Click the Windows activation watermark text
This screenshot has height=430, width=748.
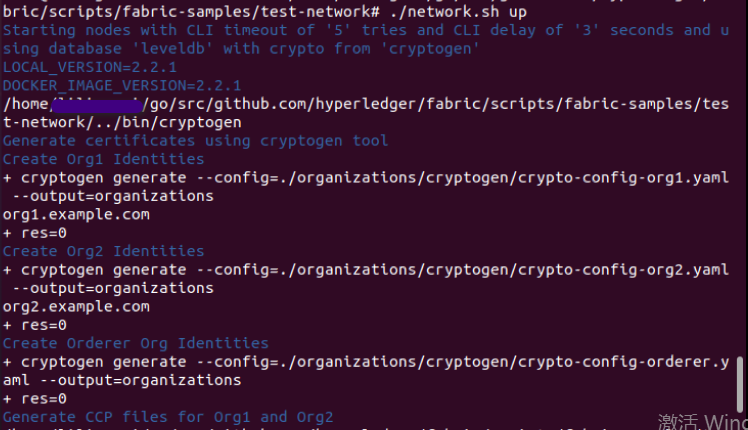pyautogui.click(x=702, y=419)
